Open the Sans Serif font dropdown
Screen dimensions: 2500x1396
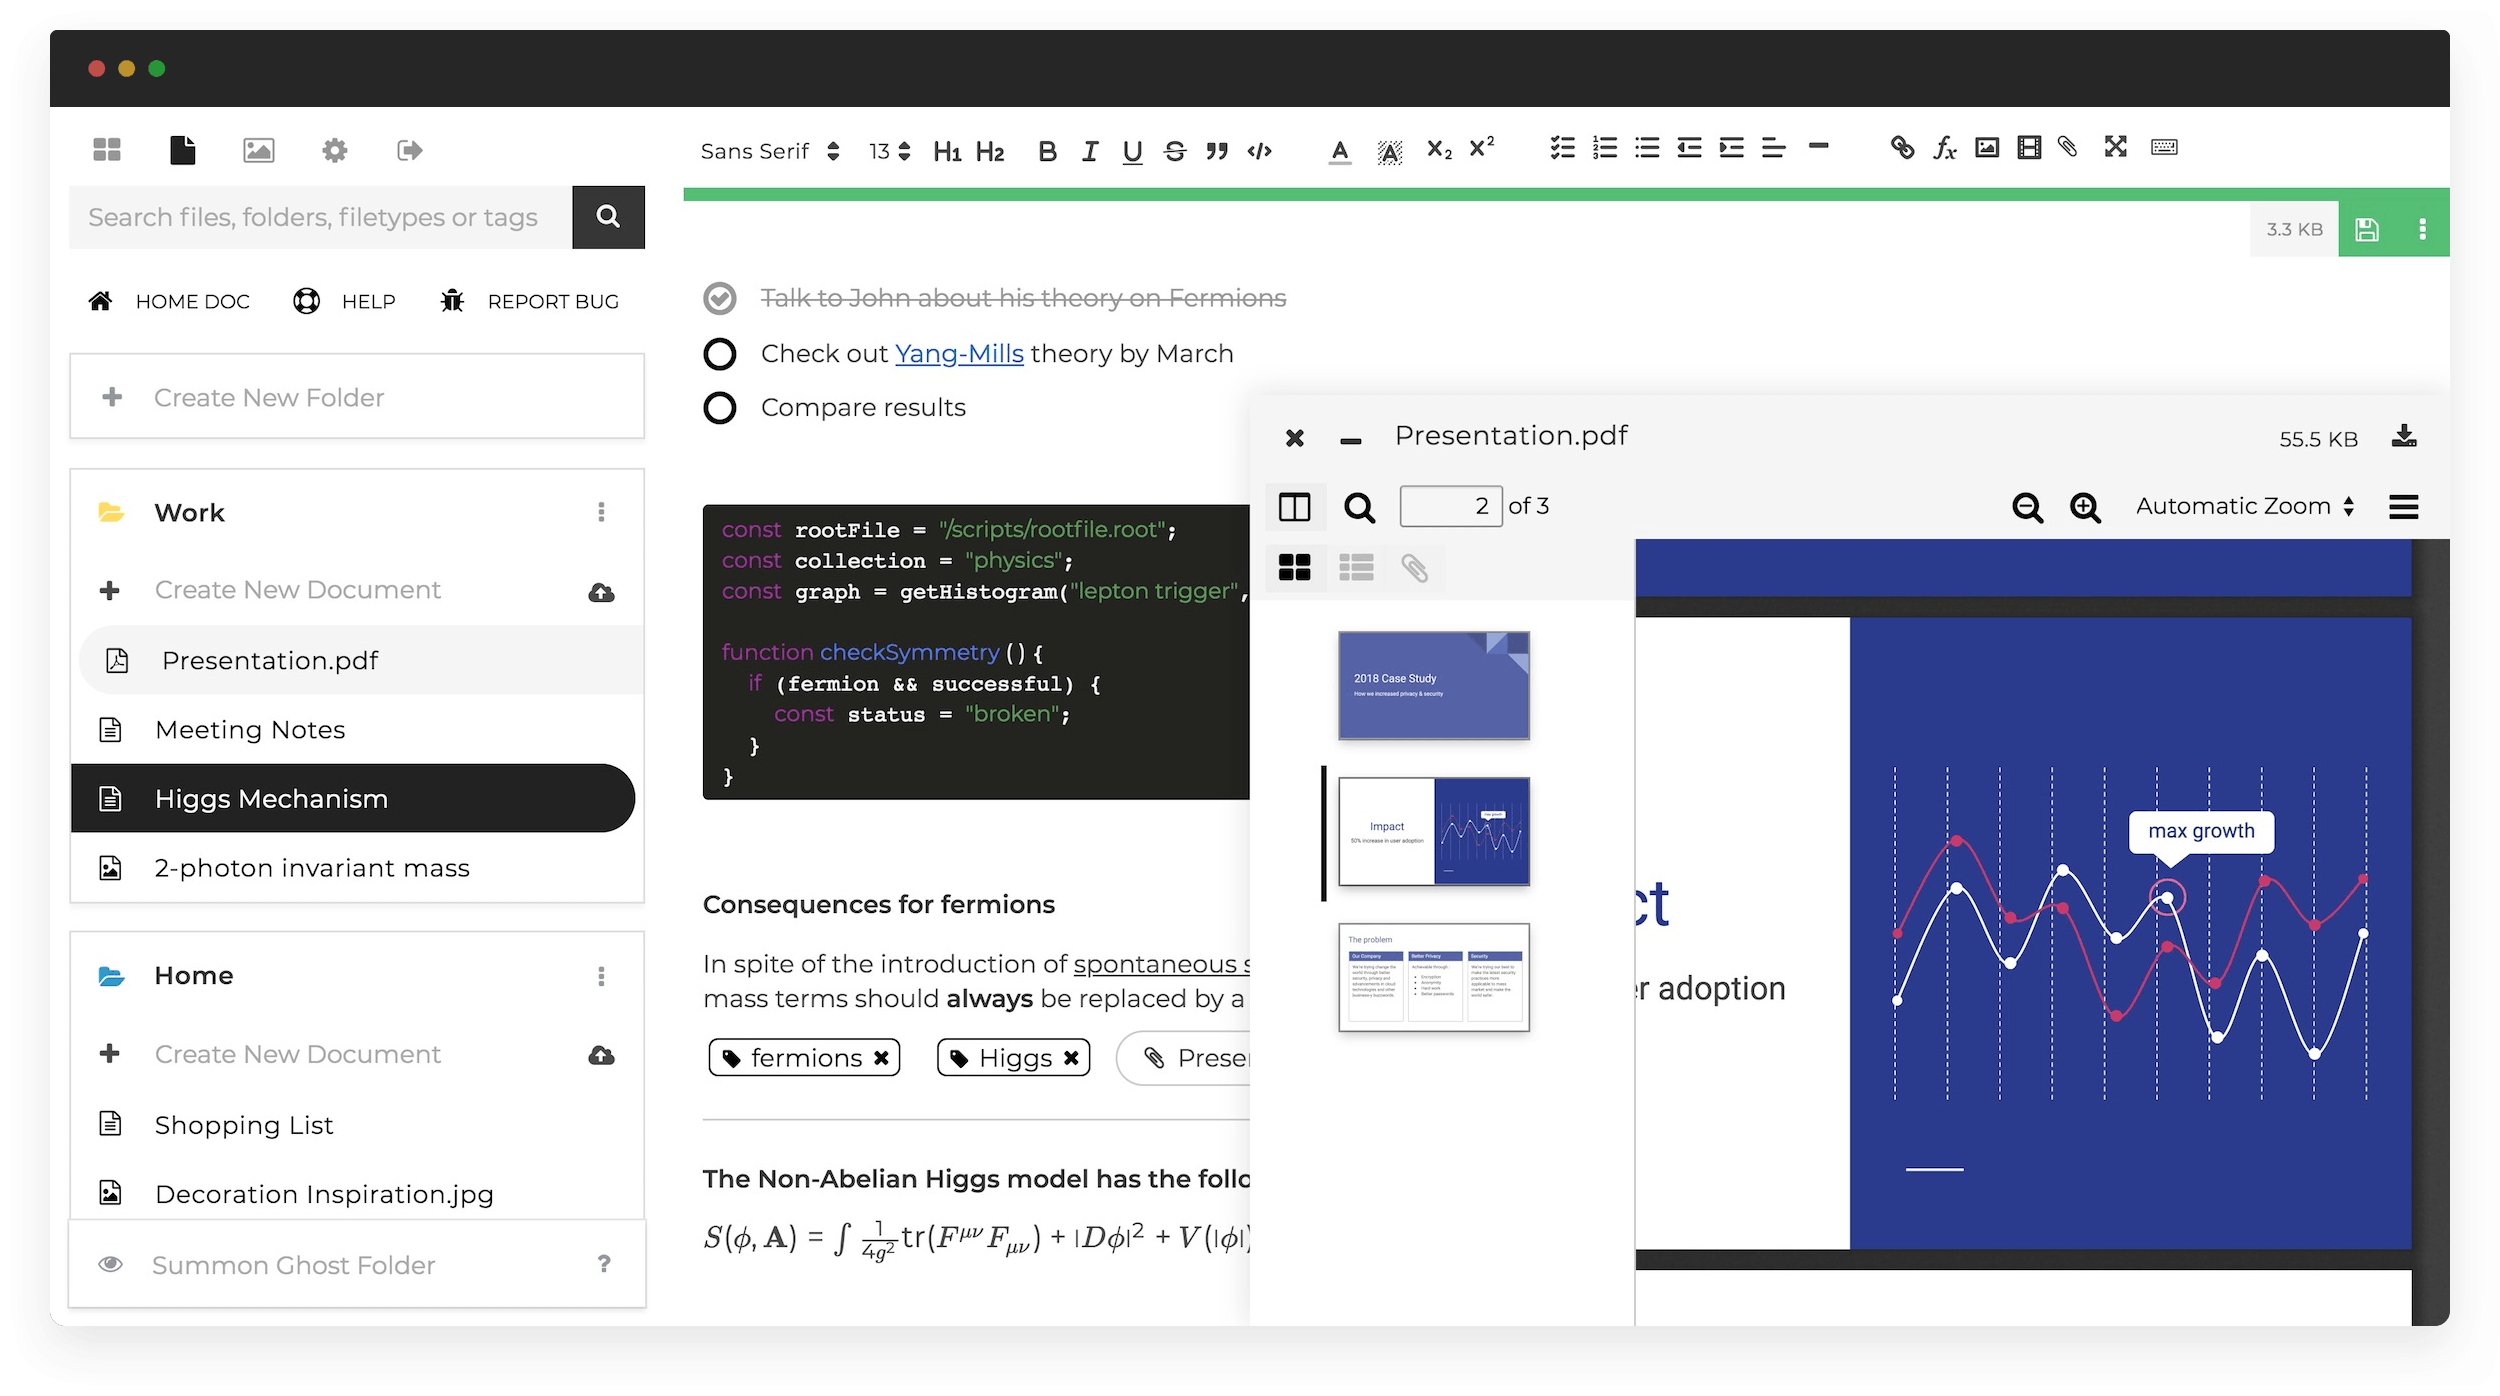770,151
